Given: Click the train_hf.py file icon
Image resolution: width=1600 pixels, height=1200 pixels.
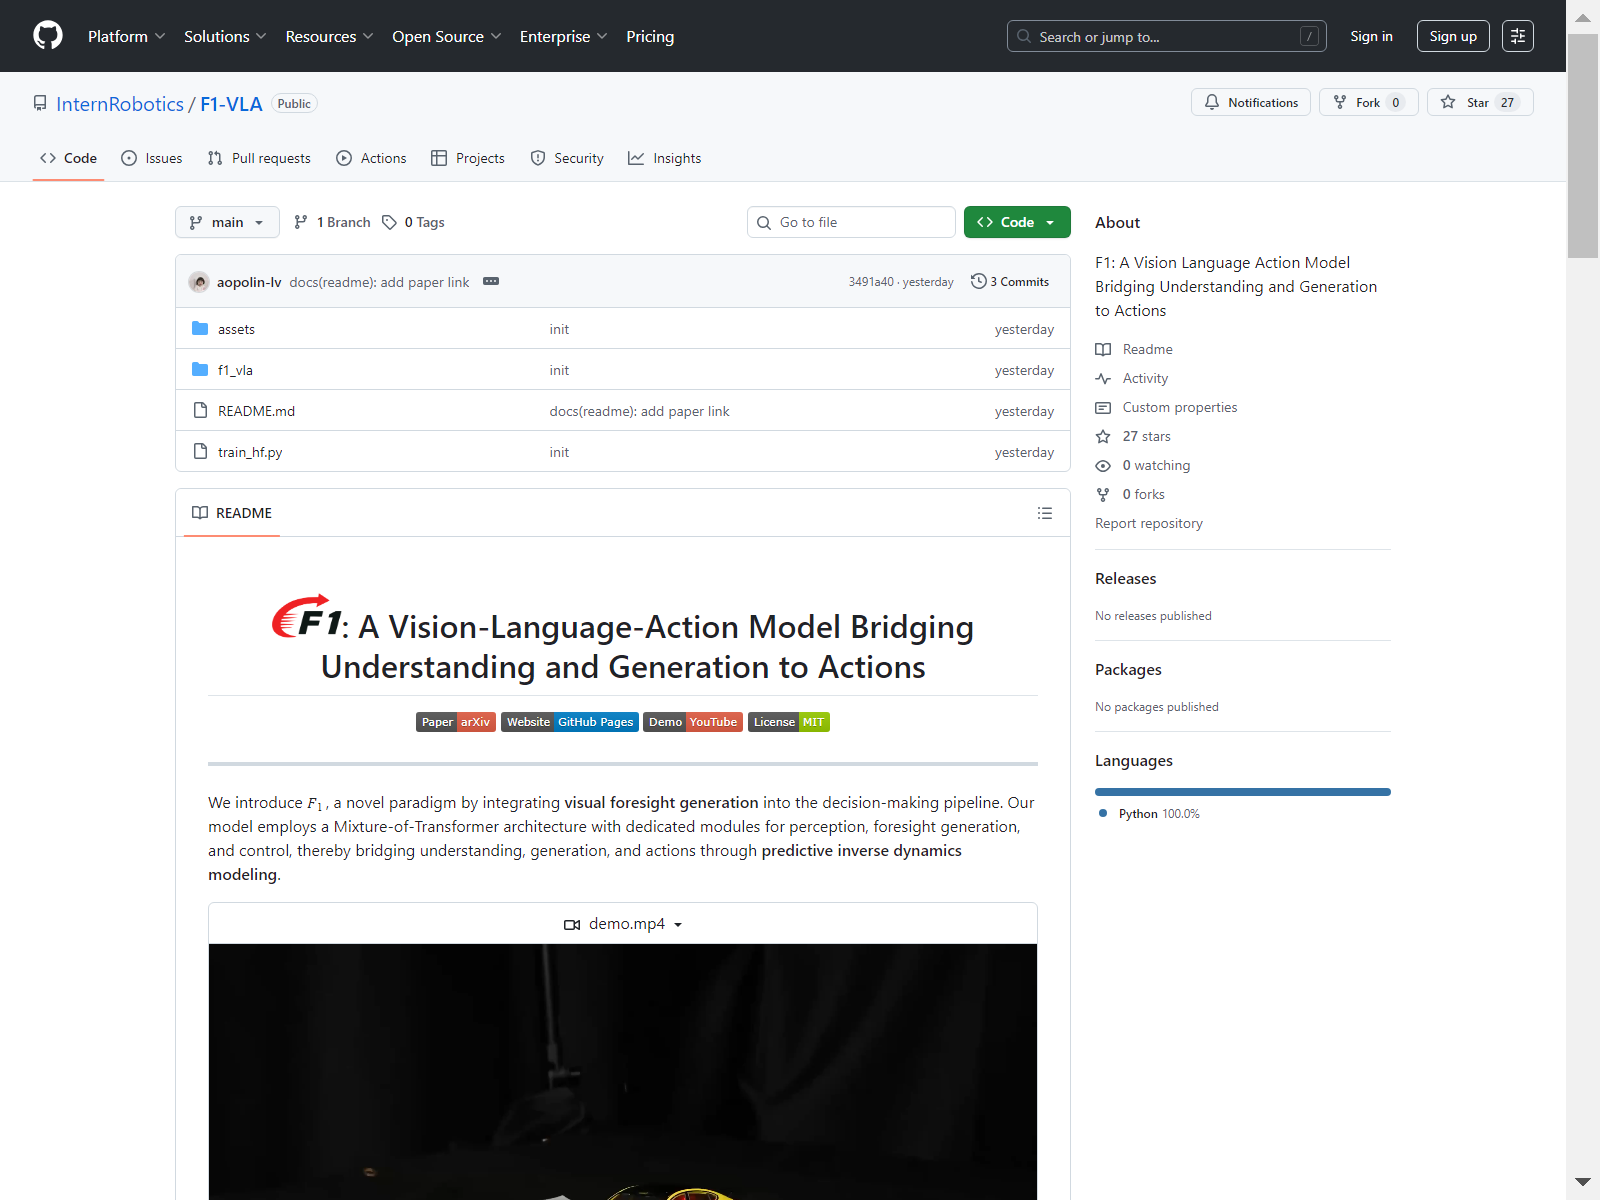Looking at the screenshot, I should click(200, 452).
